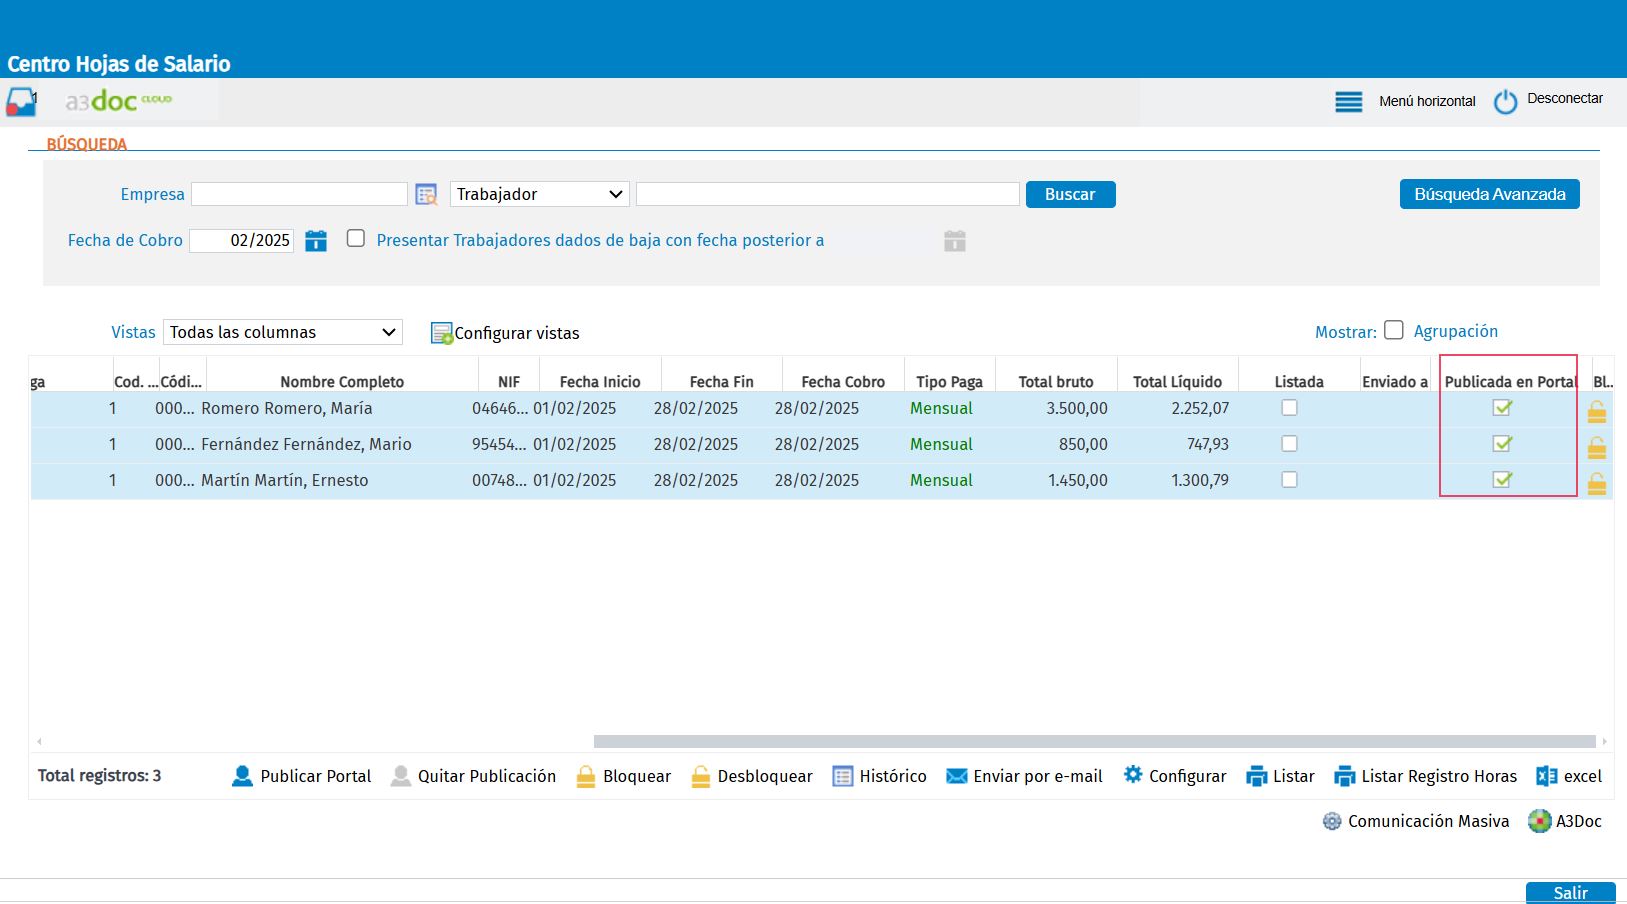The image size is (1627, 904).
Task: Click the Publicar Portal icon
Action: 242,776
